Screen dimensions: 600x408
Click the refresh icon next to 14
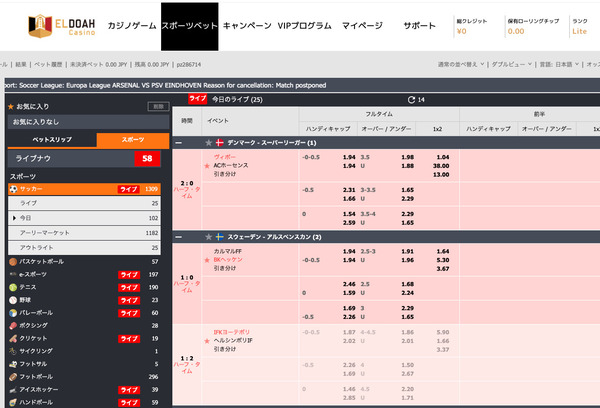[x=411, y=100]
